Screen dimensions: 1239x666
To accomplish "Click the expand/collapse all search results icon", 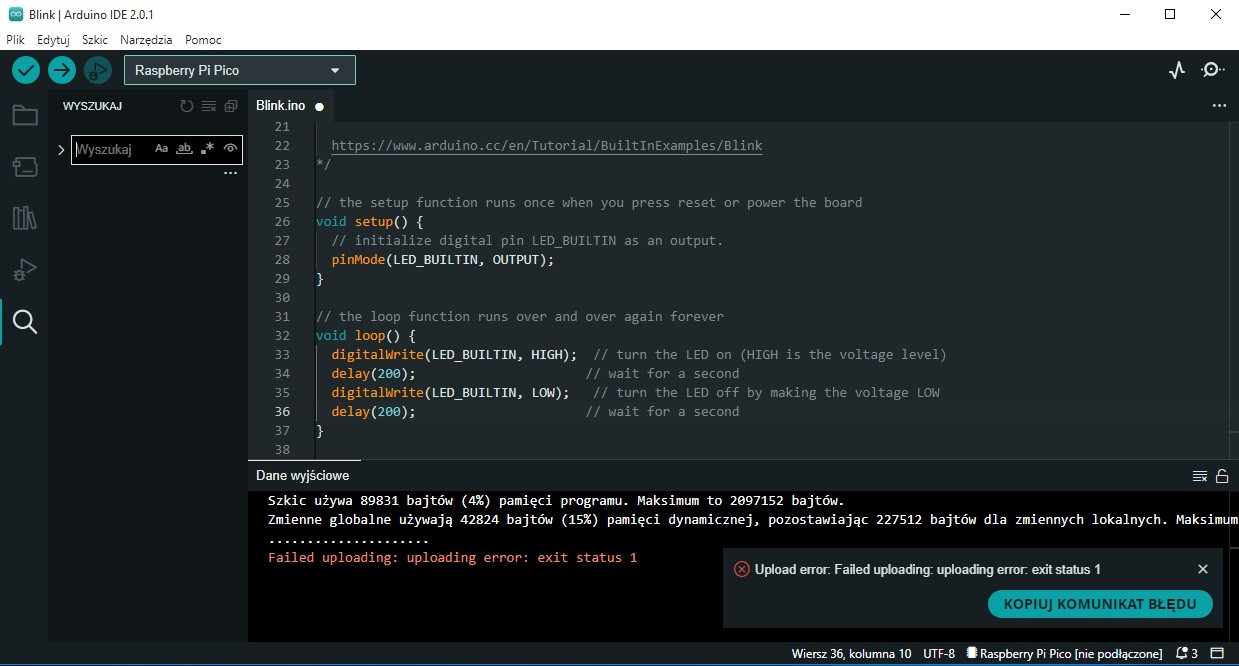I will pos(231,106).
